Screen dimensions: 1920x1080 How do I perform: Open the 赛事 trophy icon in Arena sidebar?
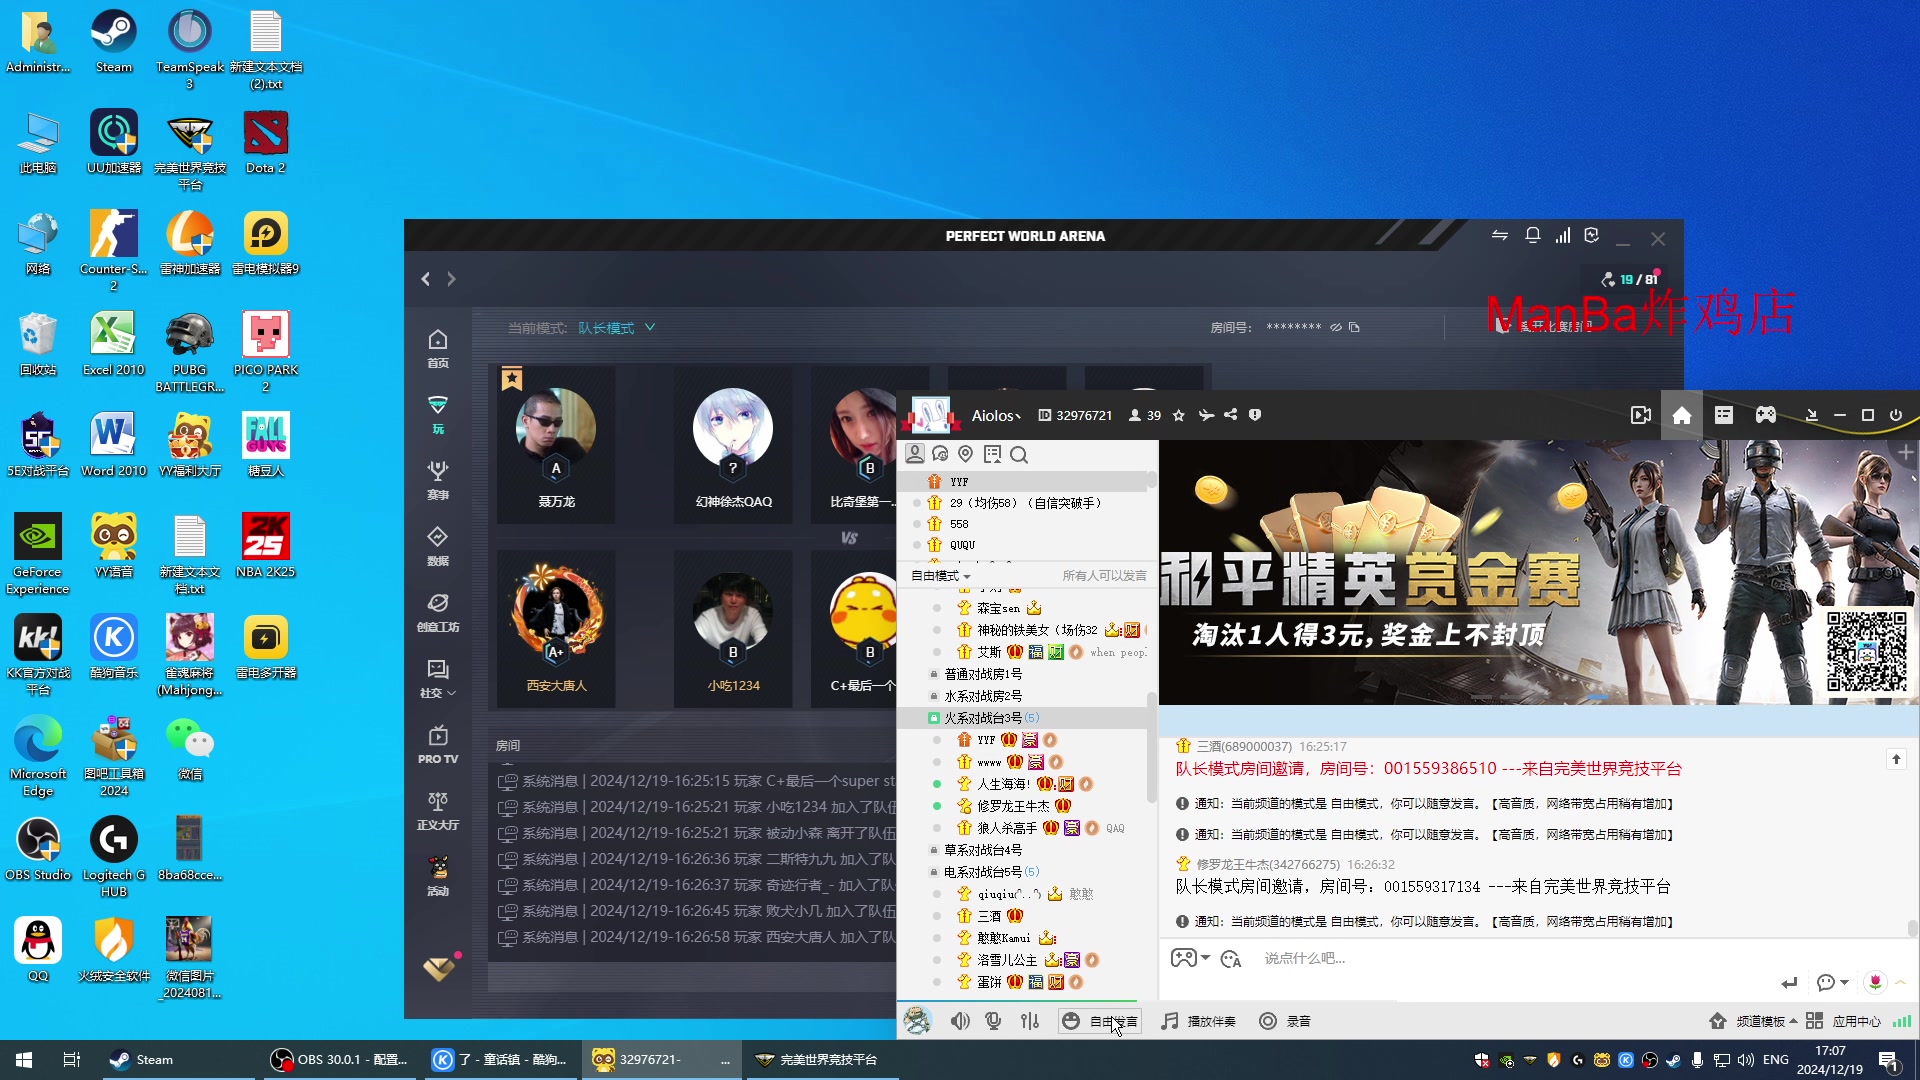click(438, 480)
